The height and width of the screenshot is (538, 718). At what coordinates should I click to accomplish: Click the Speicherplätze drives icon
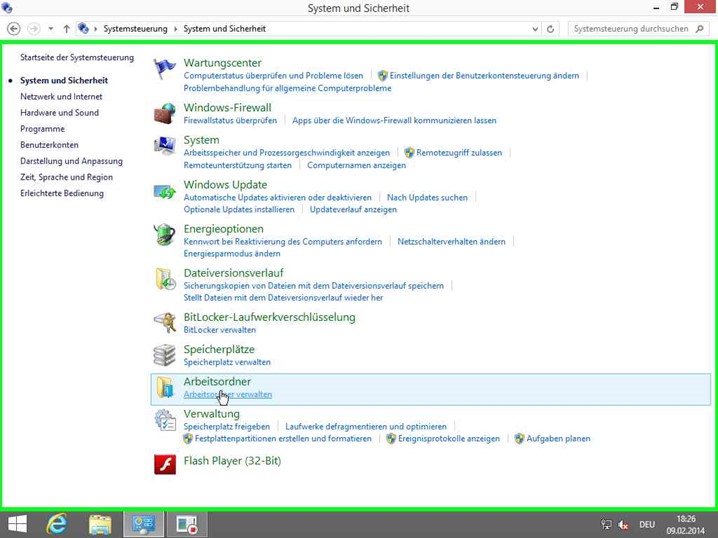tap(164, 355)
